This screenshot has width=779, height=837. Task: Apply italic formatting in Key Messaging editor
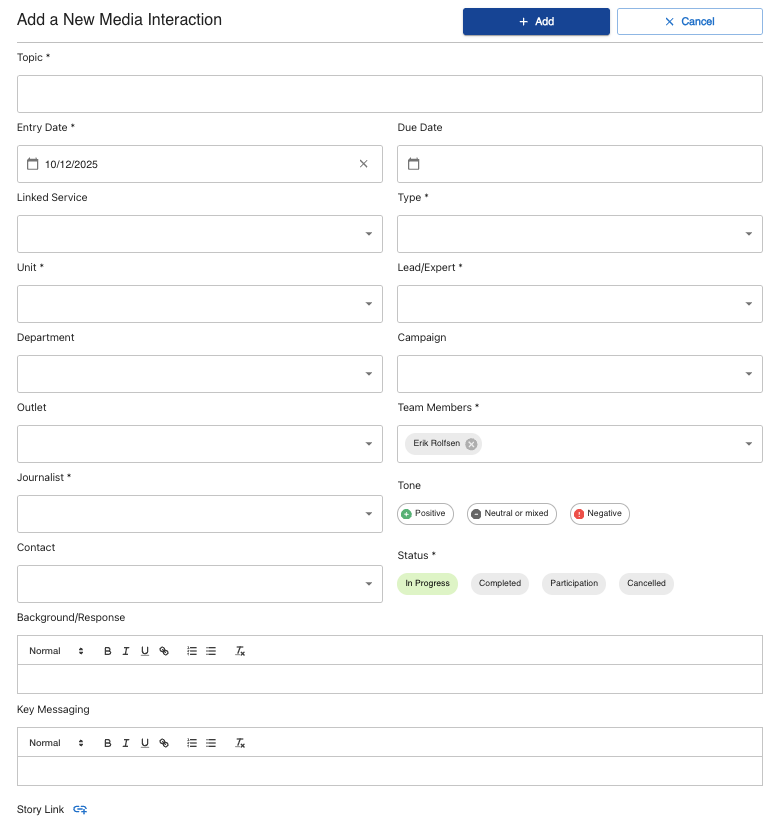pos(126,743)
